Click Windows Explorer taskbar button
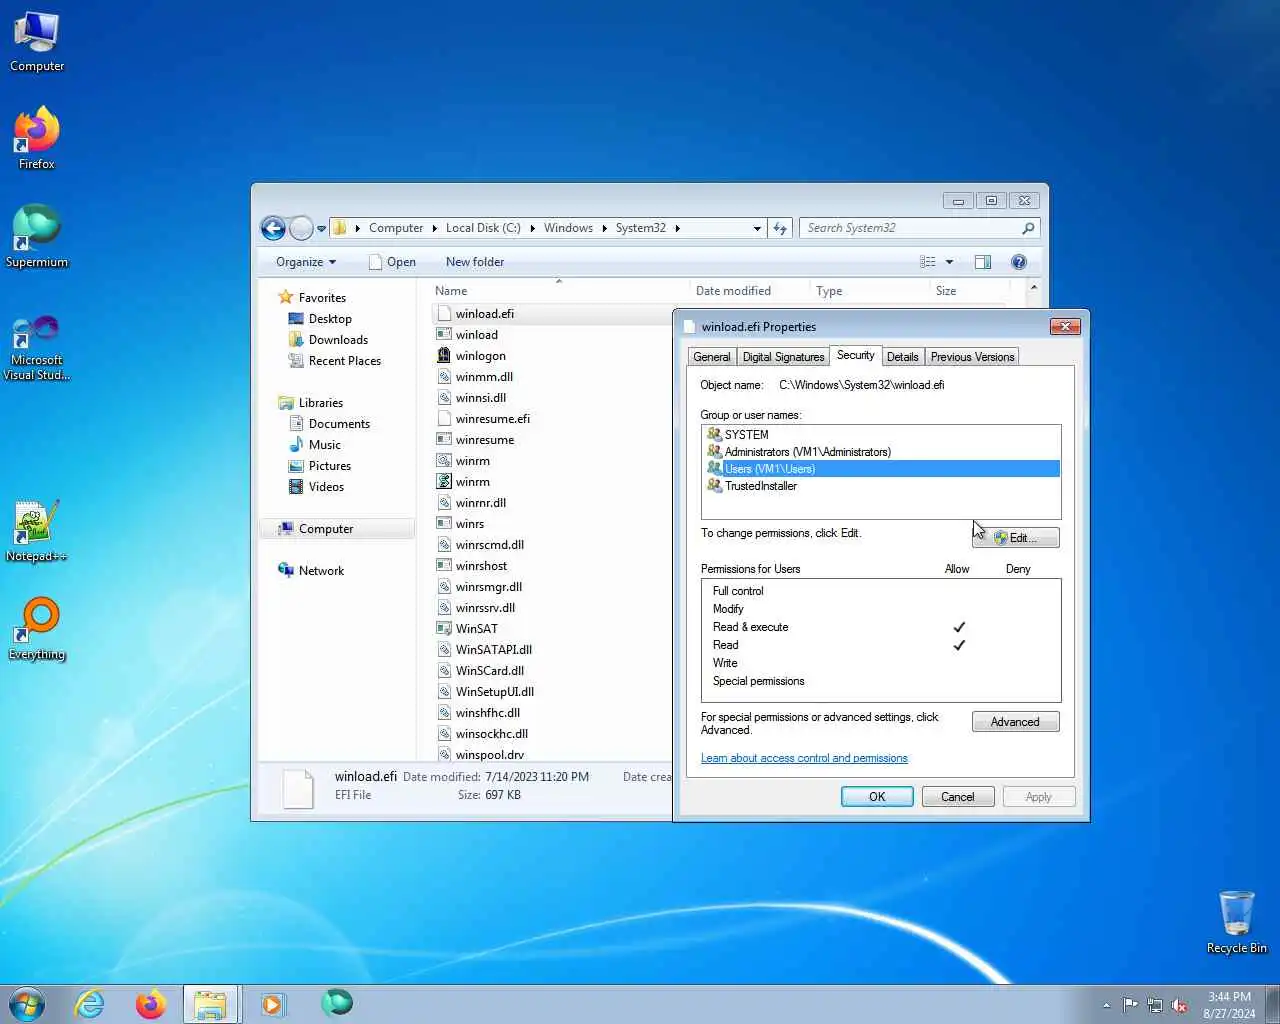The image size is (1280, 1024). tap(211, 1004)
